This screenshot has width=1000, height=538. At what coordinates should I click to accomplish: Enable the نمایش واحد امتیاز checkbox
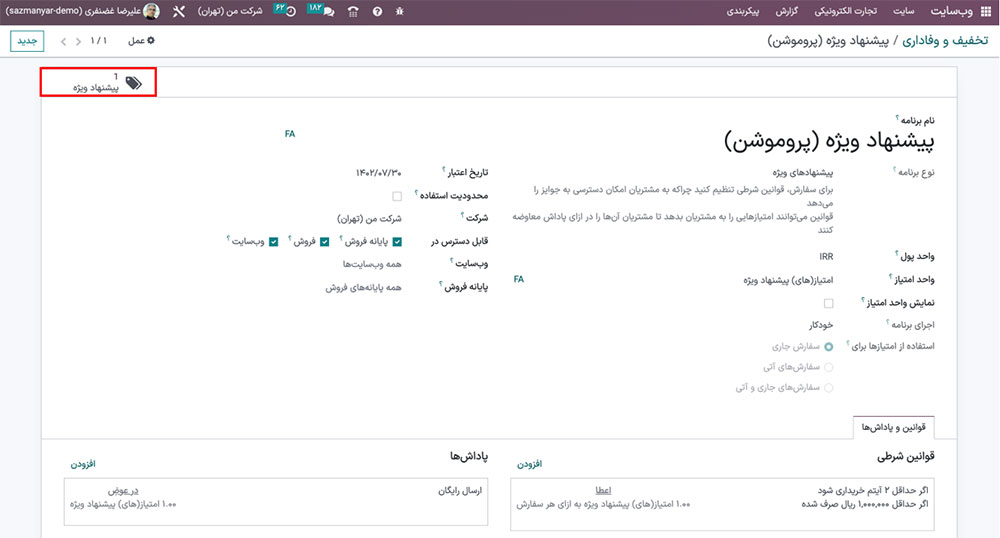(828, 302)
